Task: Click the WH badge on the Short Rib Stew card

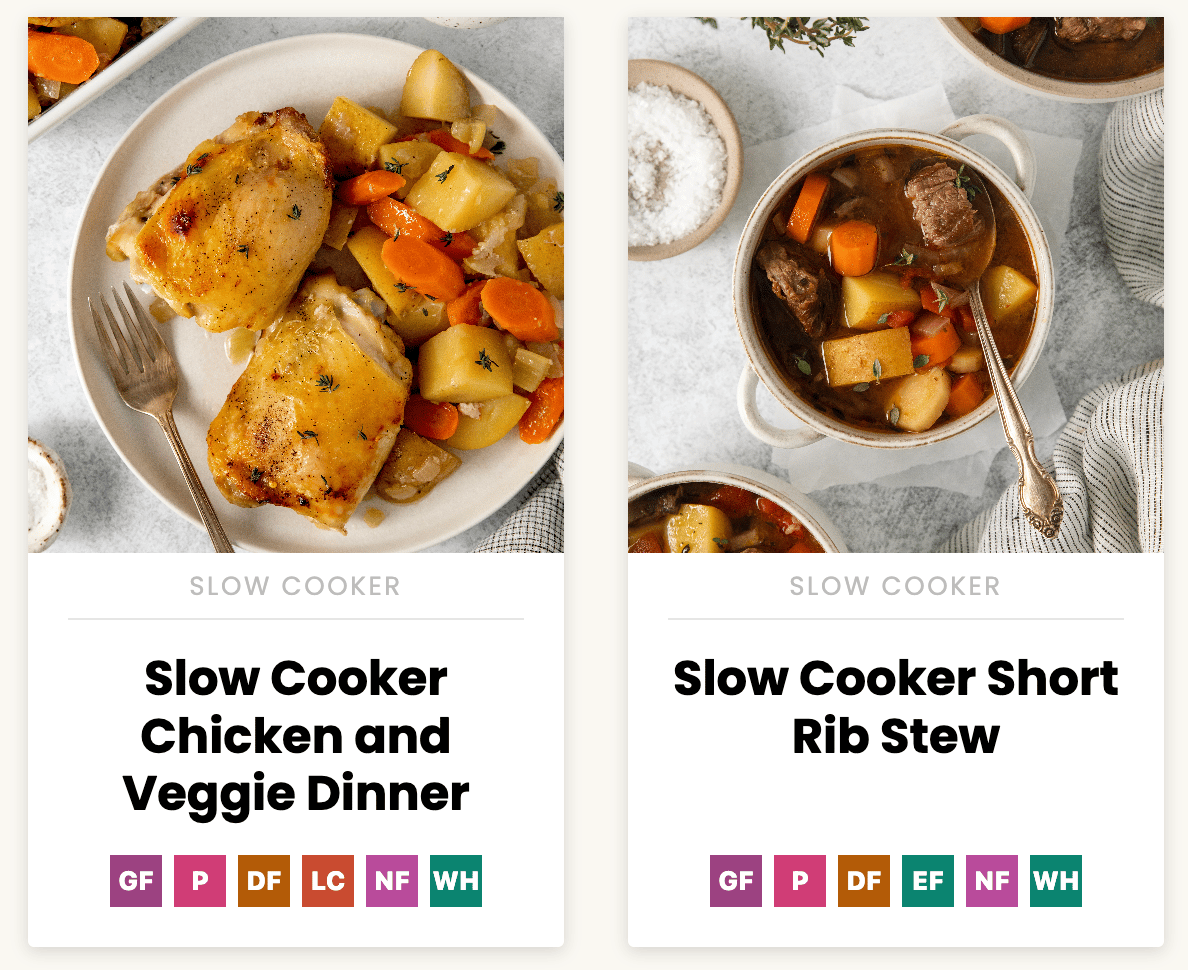Action: point(1056,881)
